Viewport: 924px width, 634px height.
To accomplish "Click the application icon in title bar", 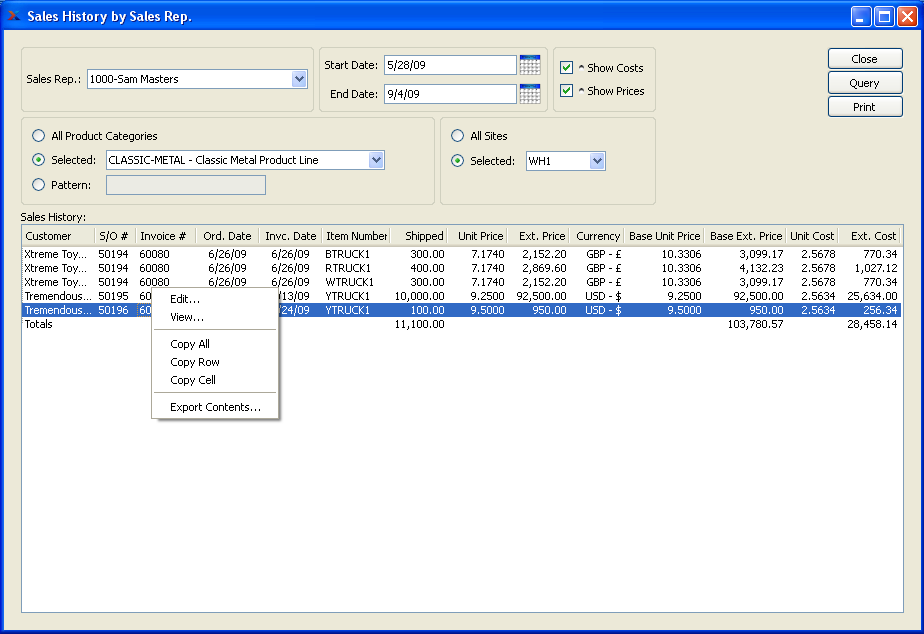I will [x=14, y=16].
